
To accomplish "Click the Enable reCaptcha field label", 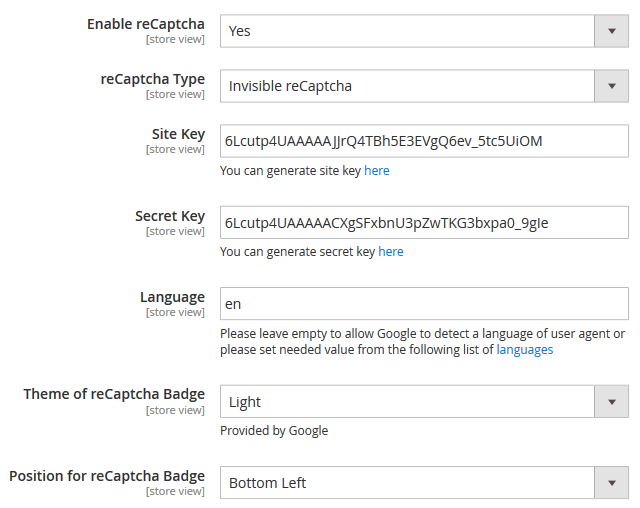I will click(x=146, y=24).
